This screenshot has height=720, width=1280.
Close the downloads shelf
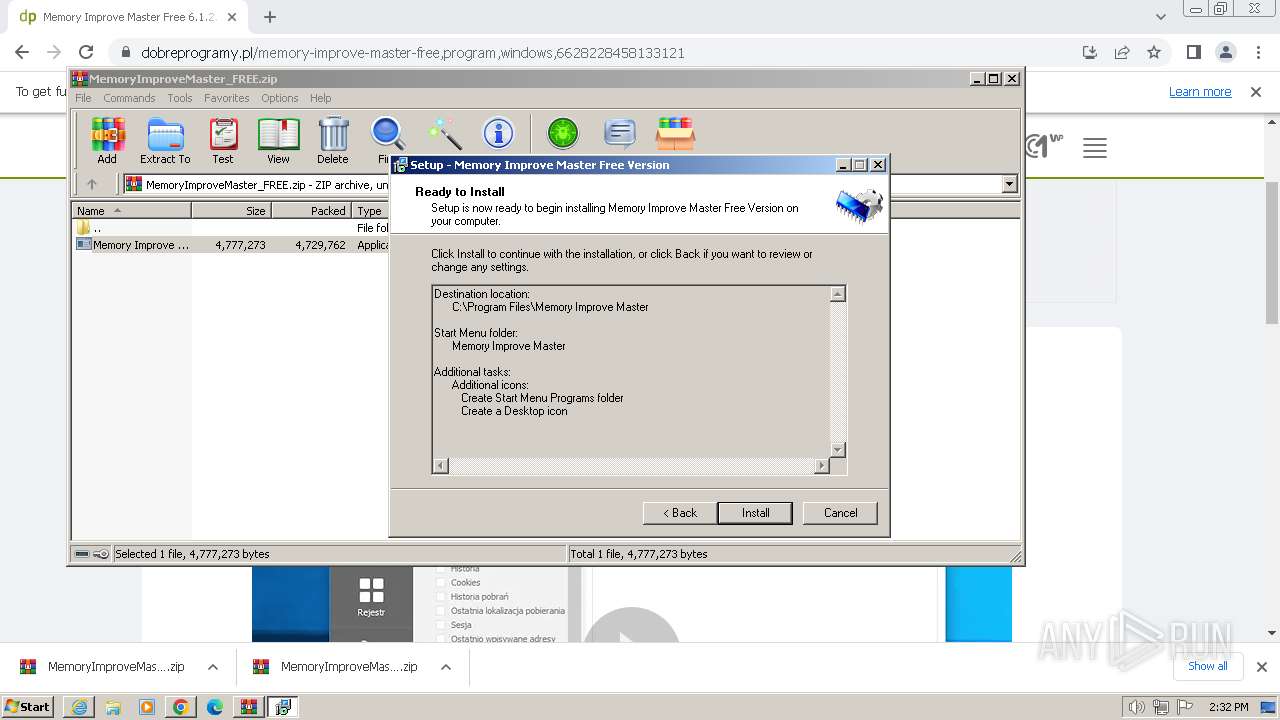[x=1262, y=667]
